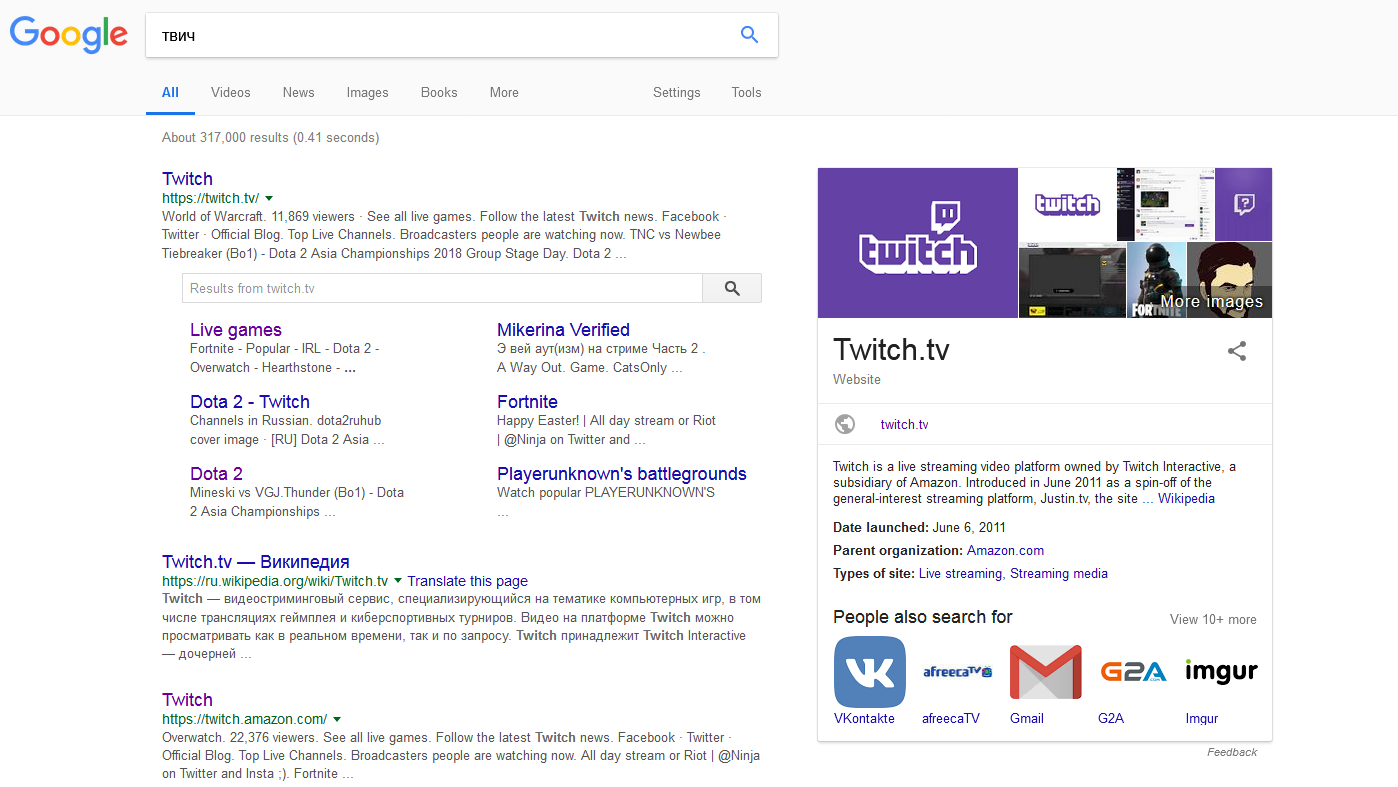Click the https://twitch.tv/ green URL
Viewport: 1398px width, 787px height.
click(210, 199)
